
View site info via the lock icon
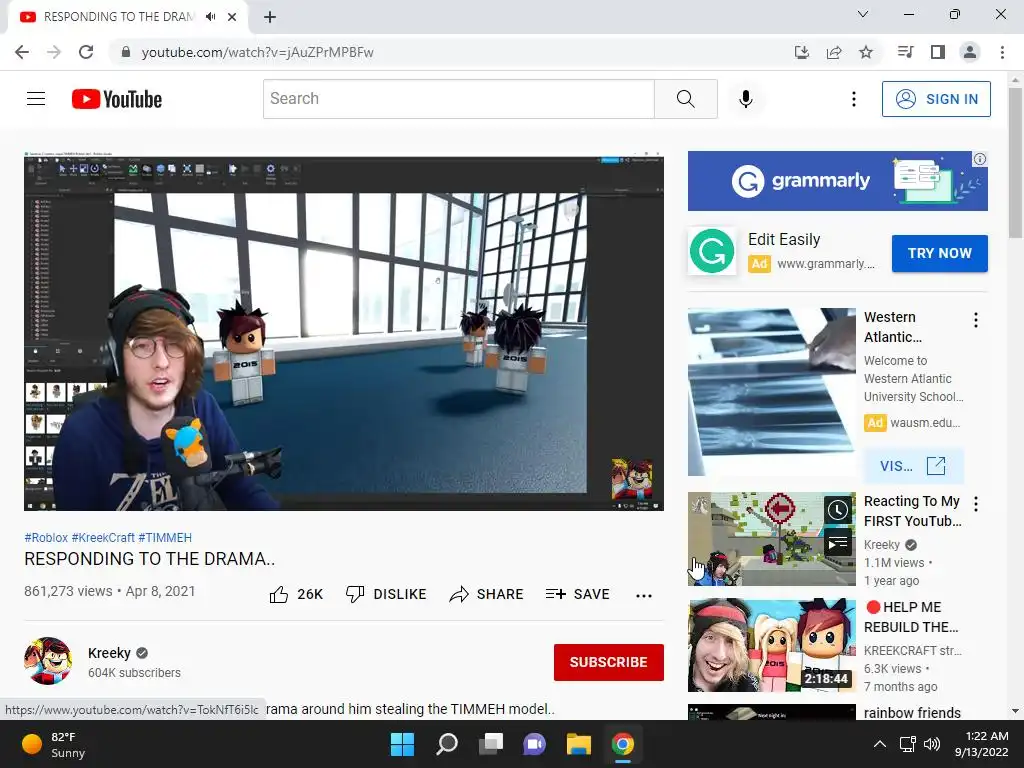(126, 52)
